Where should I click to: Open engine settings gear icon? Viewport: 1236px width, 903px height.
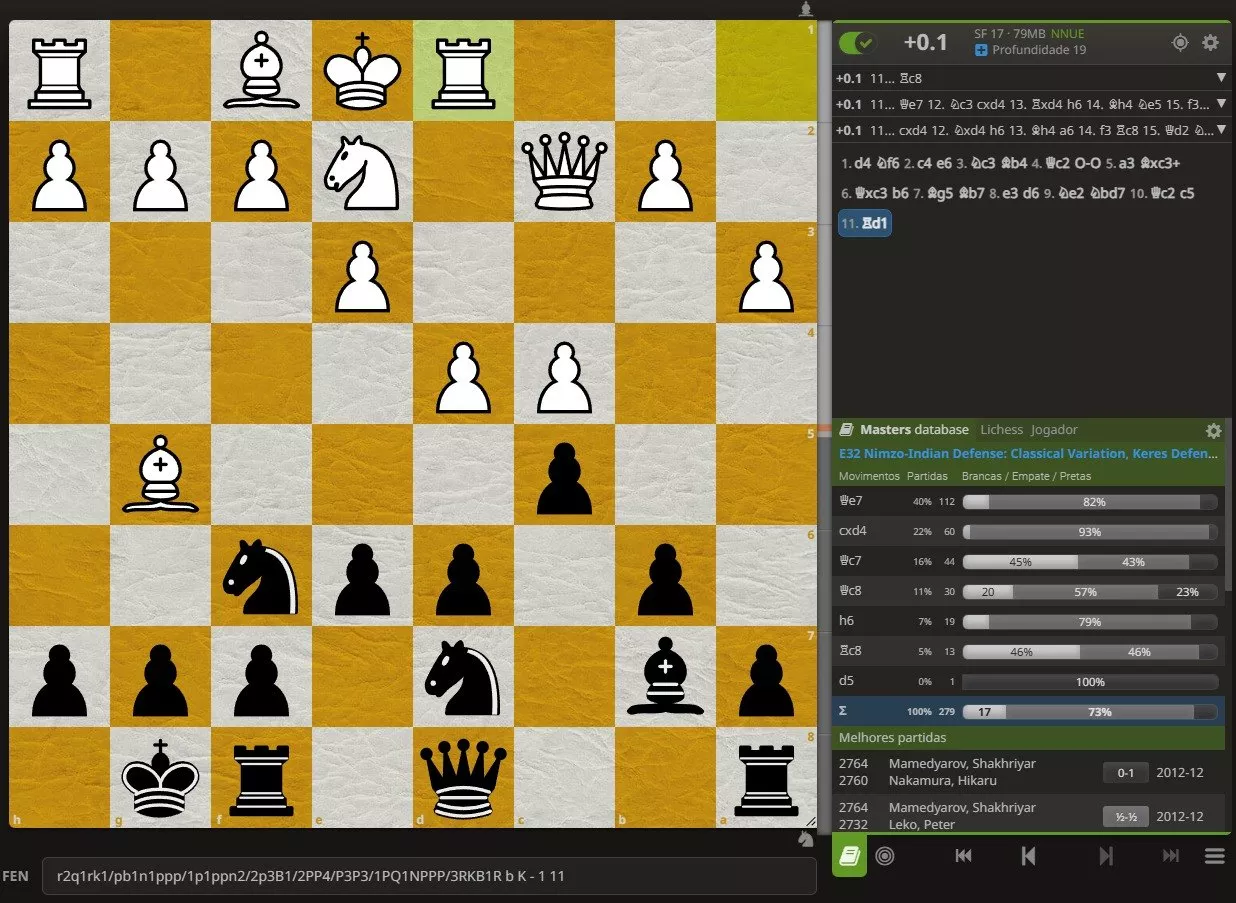(x=1210, y=43)
